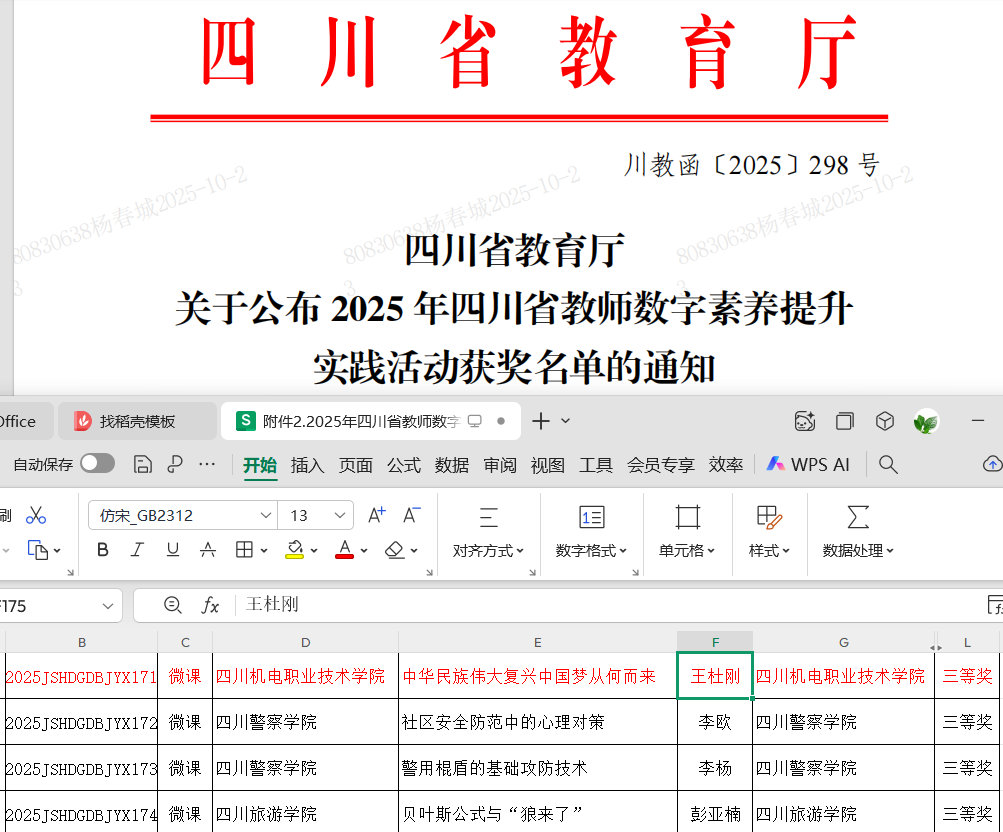Expand the 对齐方式 alignment dropdown
Image resolution: width=1003 pixels, height=832 pixels.
489,550
